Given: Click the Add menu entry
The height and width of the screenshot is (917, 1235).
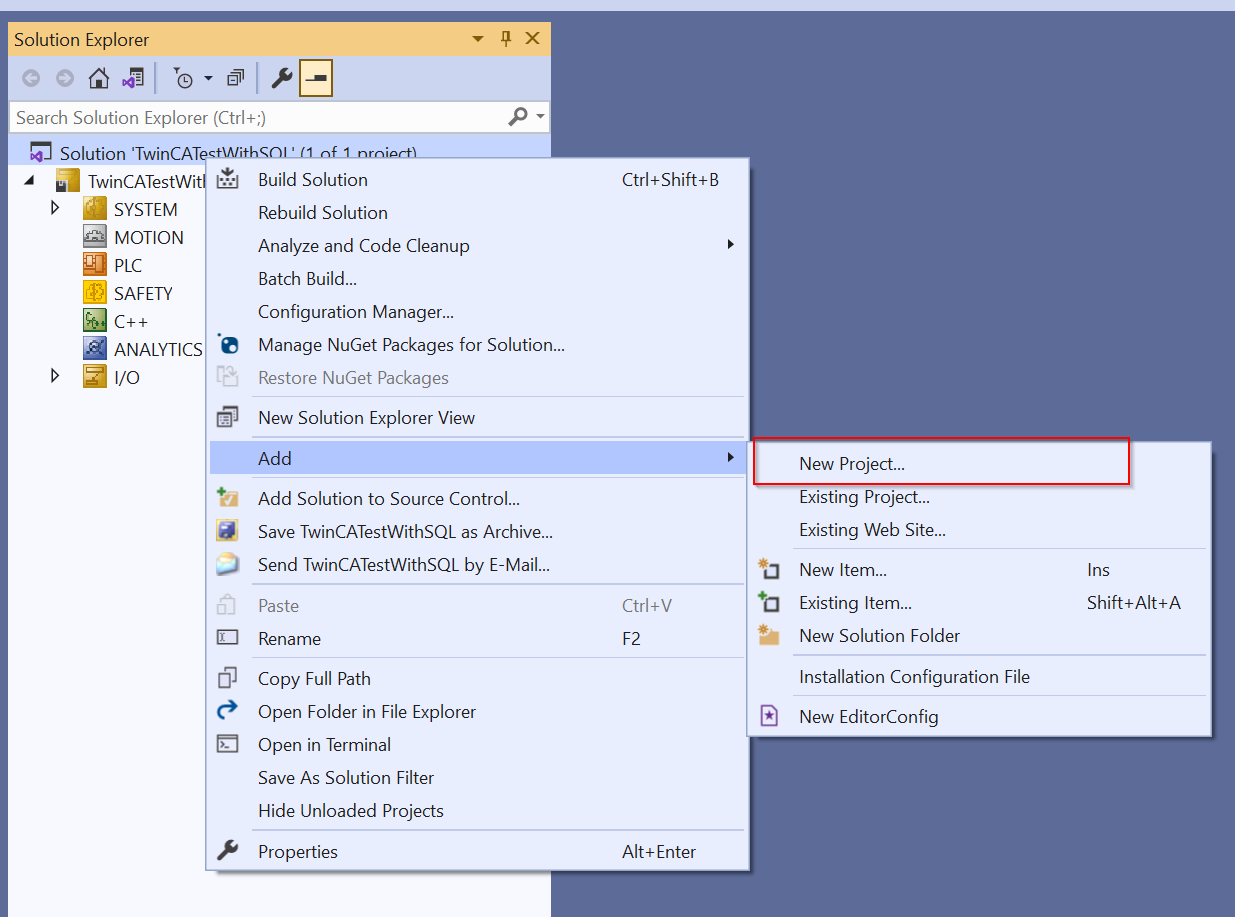Looking at the screenshot, I should point(477,459).
